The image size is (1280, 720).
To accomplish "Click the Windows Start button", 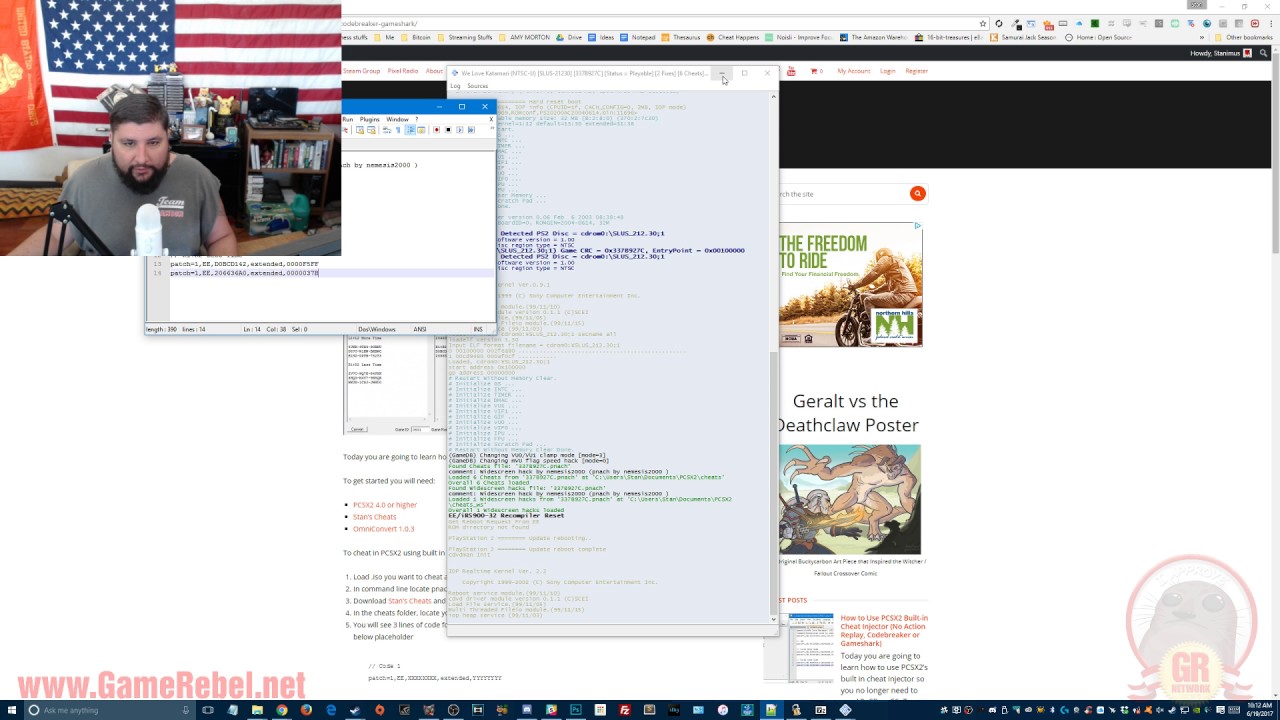I will (10, 710).
